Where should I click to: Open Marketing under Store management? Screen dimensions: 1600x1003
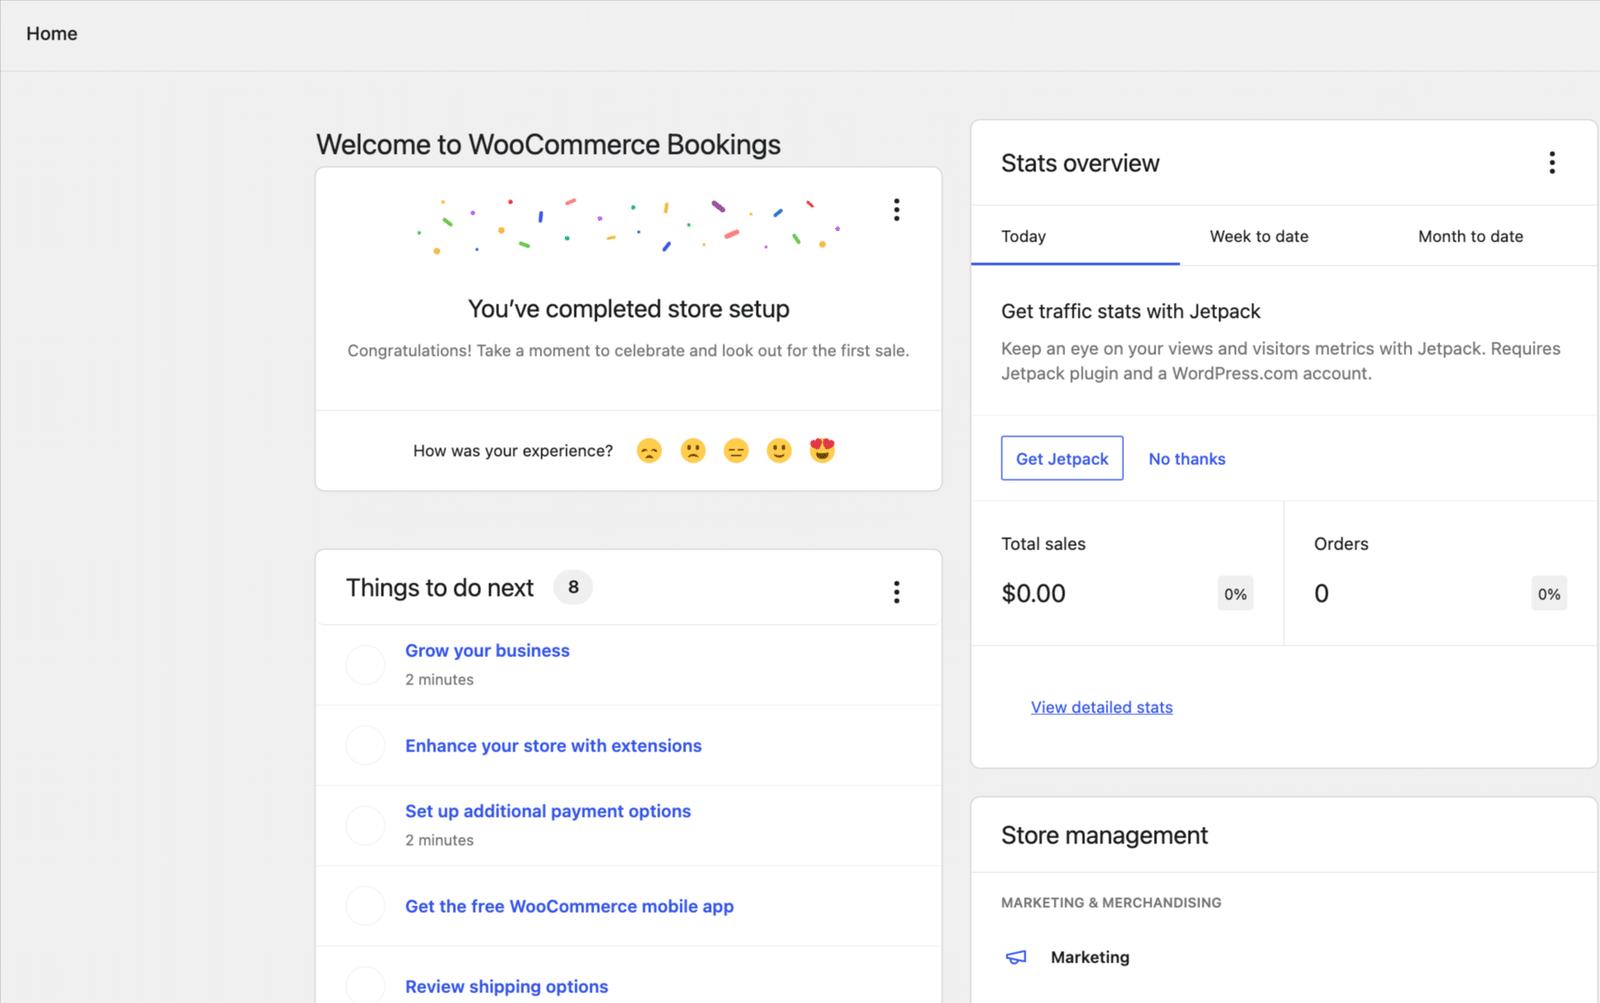click(1090, 957)
